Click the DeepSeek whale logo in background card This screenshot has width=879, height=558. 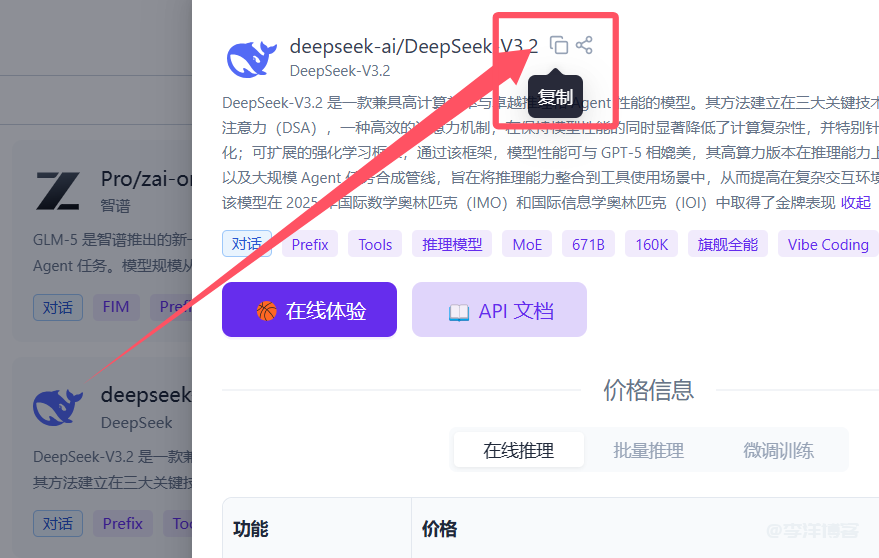pyautogui.click(x=58, y=407)
